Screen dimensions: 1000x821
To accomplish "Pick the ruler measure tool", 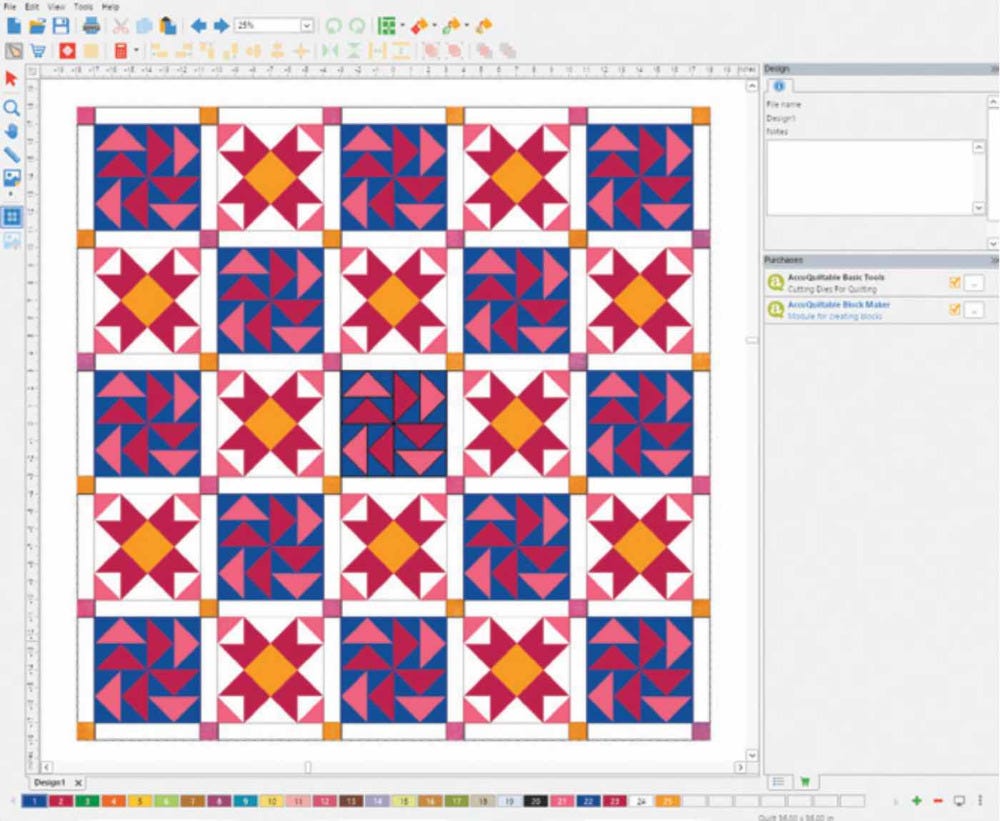I will tap(12, 154).
